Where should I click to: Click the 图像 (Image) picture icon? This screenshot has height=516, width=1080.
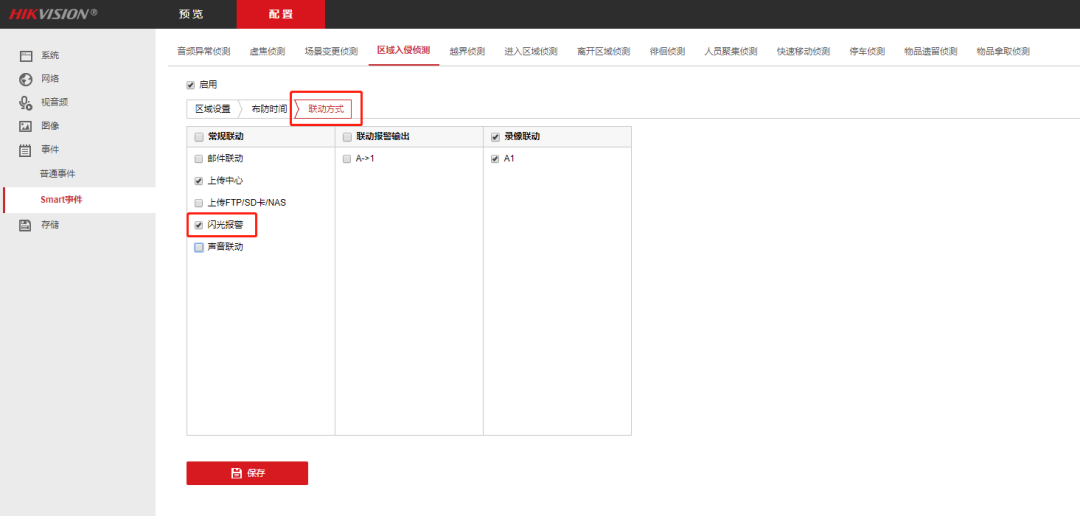point(27,126)
